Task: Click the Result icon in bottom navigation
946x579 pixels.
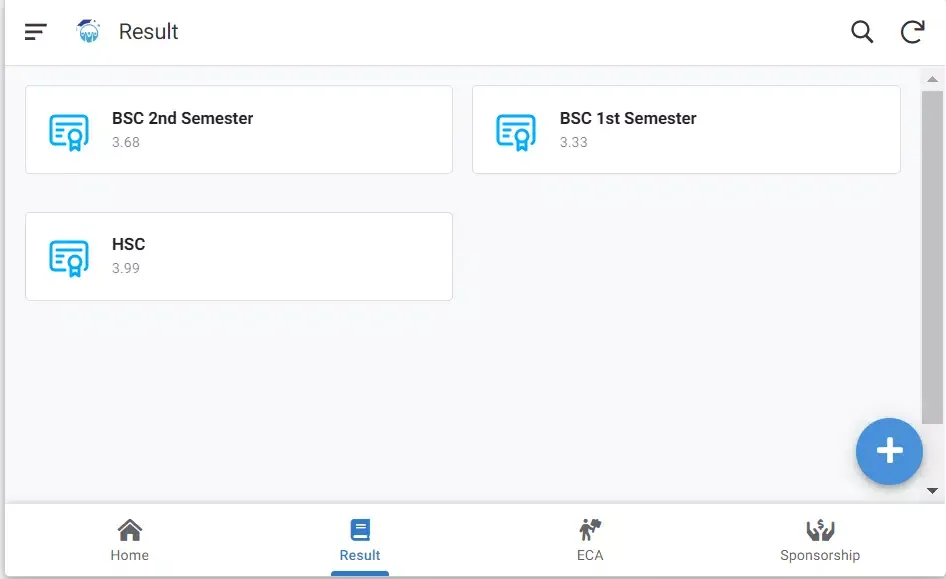Action: click(360, 527)
